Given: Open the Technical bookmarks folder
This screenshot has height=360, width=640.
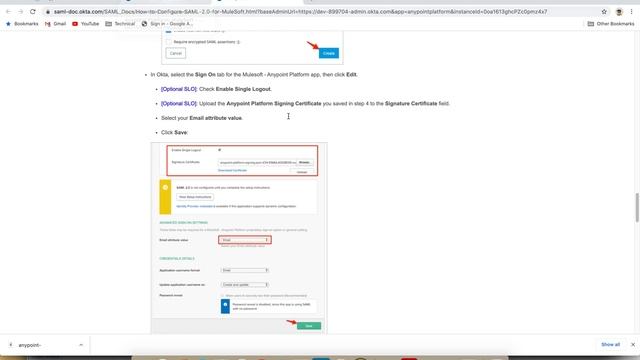Looking at the screenshot, I should (120, 24).
